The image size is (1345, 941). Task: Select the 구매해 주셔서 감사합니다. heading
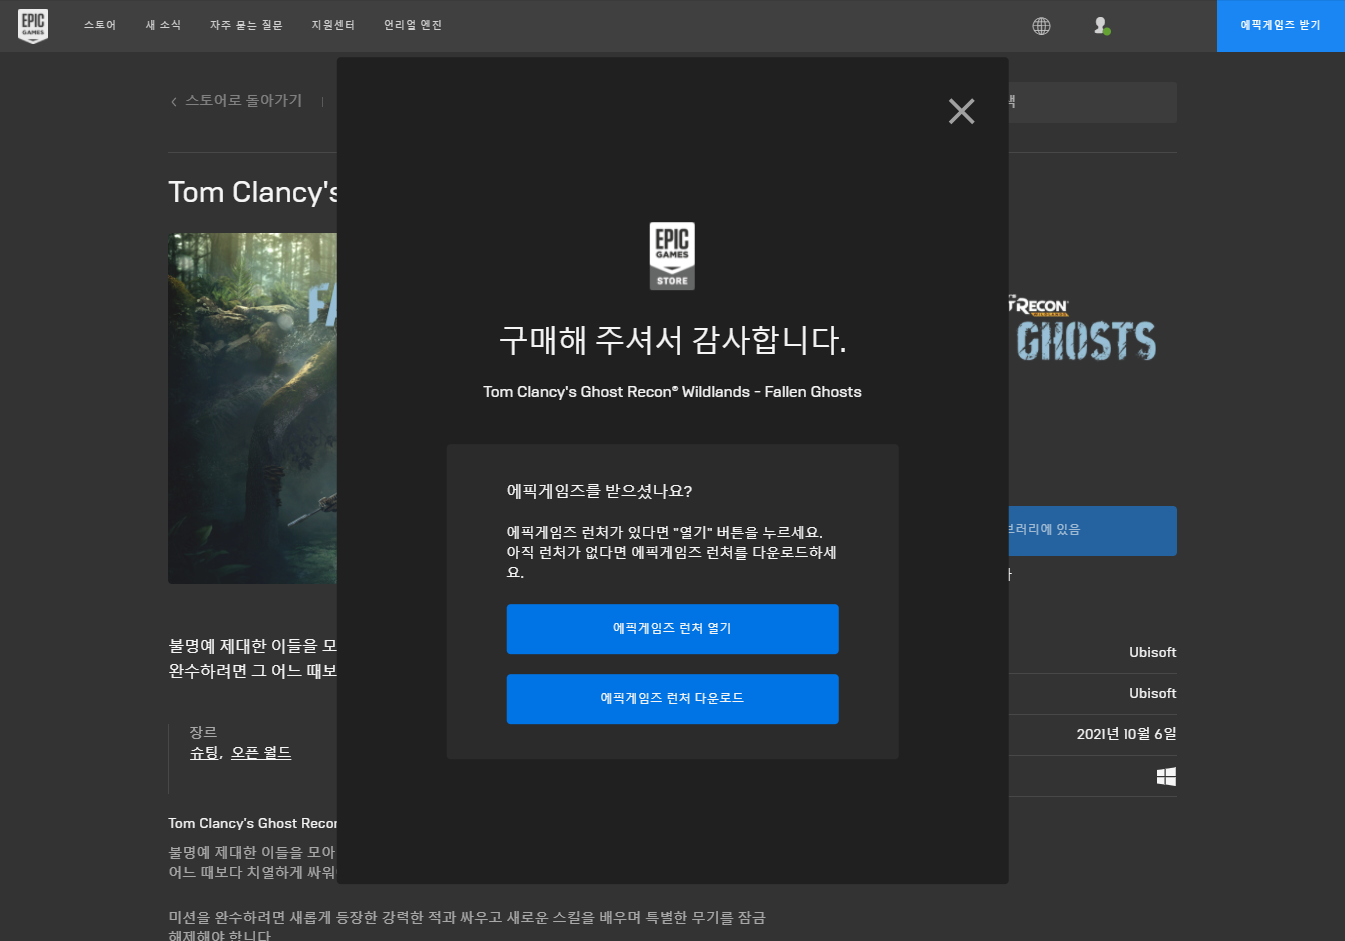[x=672, y=340]
